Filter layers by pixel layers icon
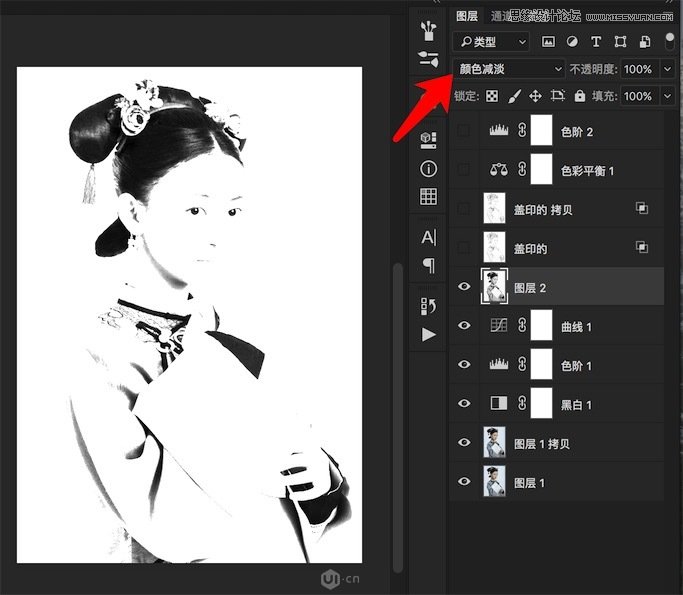This screenshot has width=683, height=595. pos(548,42)
